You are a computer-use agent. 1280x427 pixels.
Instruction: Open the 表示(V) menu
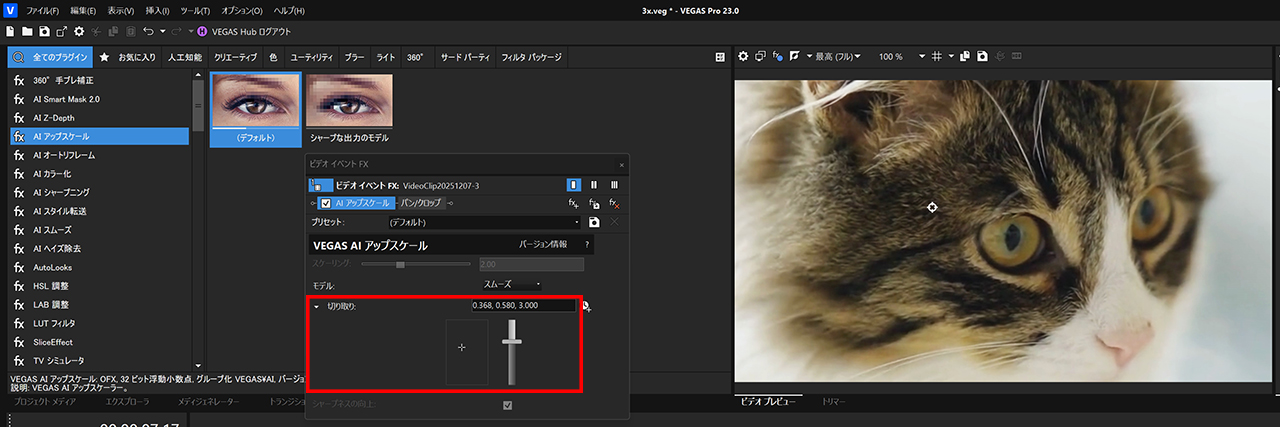123,10
